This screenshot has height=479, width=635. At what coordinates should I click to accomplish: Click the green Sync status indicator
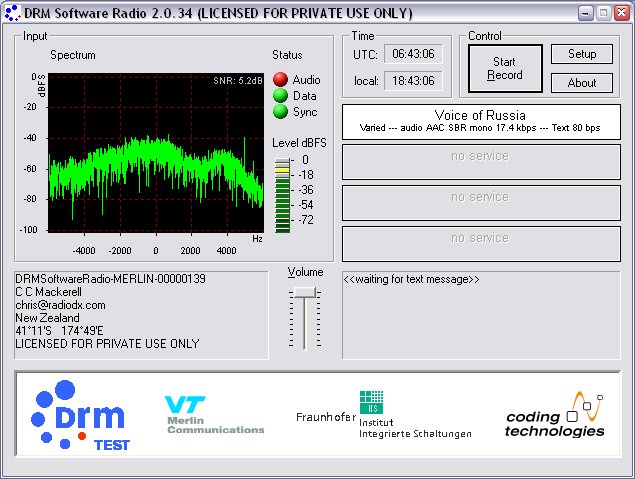[x=280, y=112]
